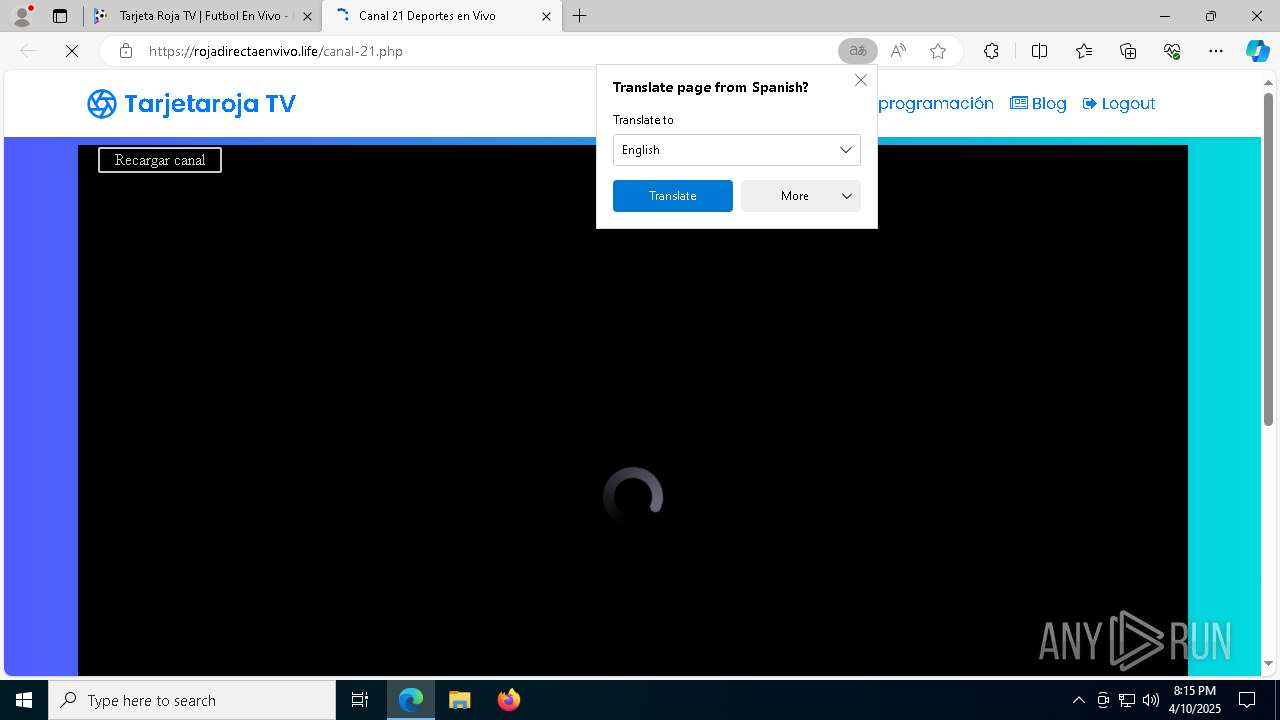The width and height of the screenshot is (1280, 720).
Task: Close the translate popup
Action: [x=861, y=80]
